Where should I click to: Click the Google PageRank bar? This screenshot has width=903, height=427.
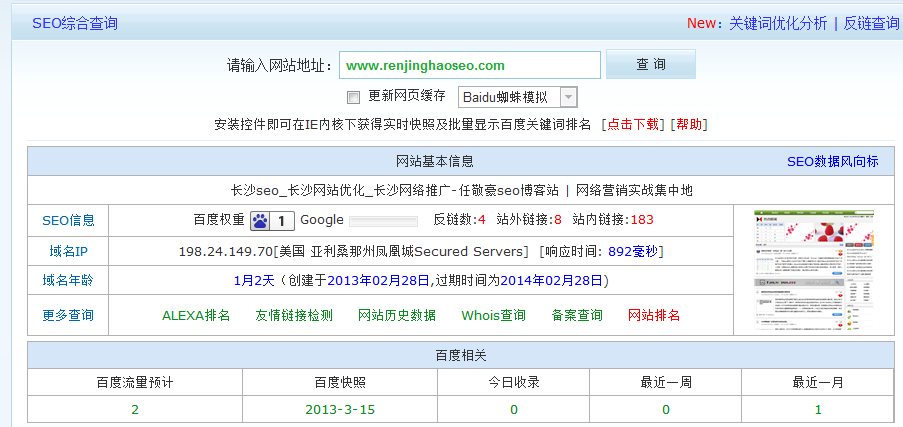(384, 221)
